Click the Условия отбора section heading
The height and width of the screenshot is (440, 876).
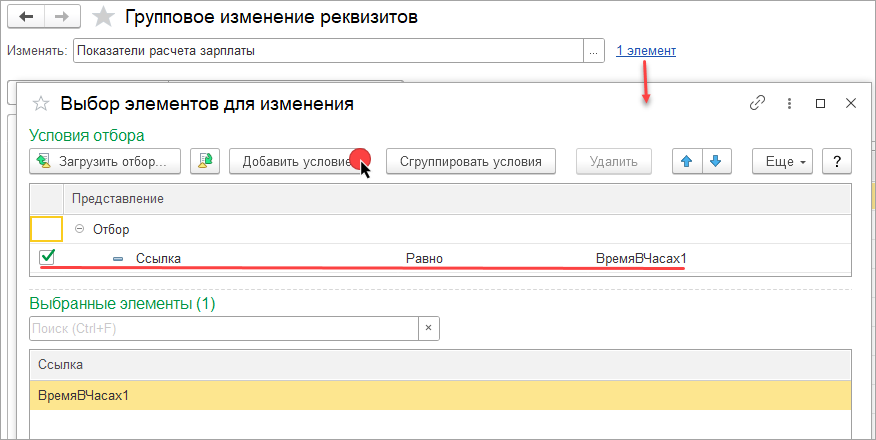tap(87, 135)
